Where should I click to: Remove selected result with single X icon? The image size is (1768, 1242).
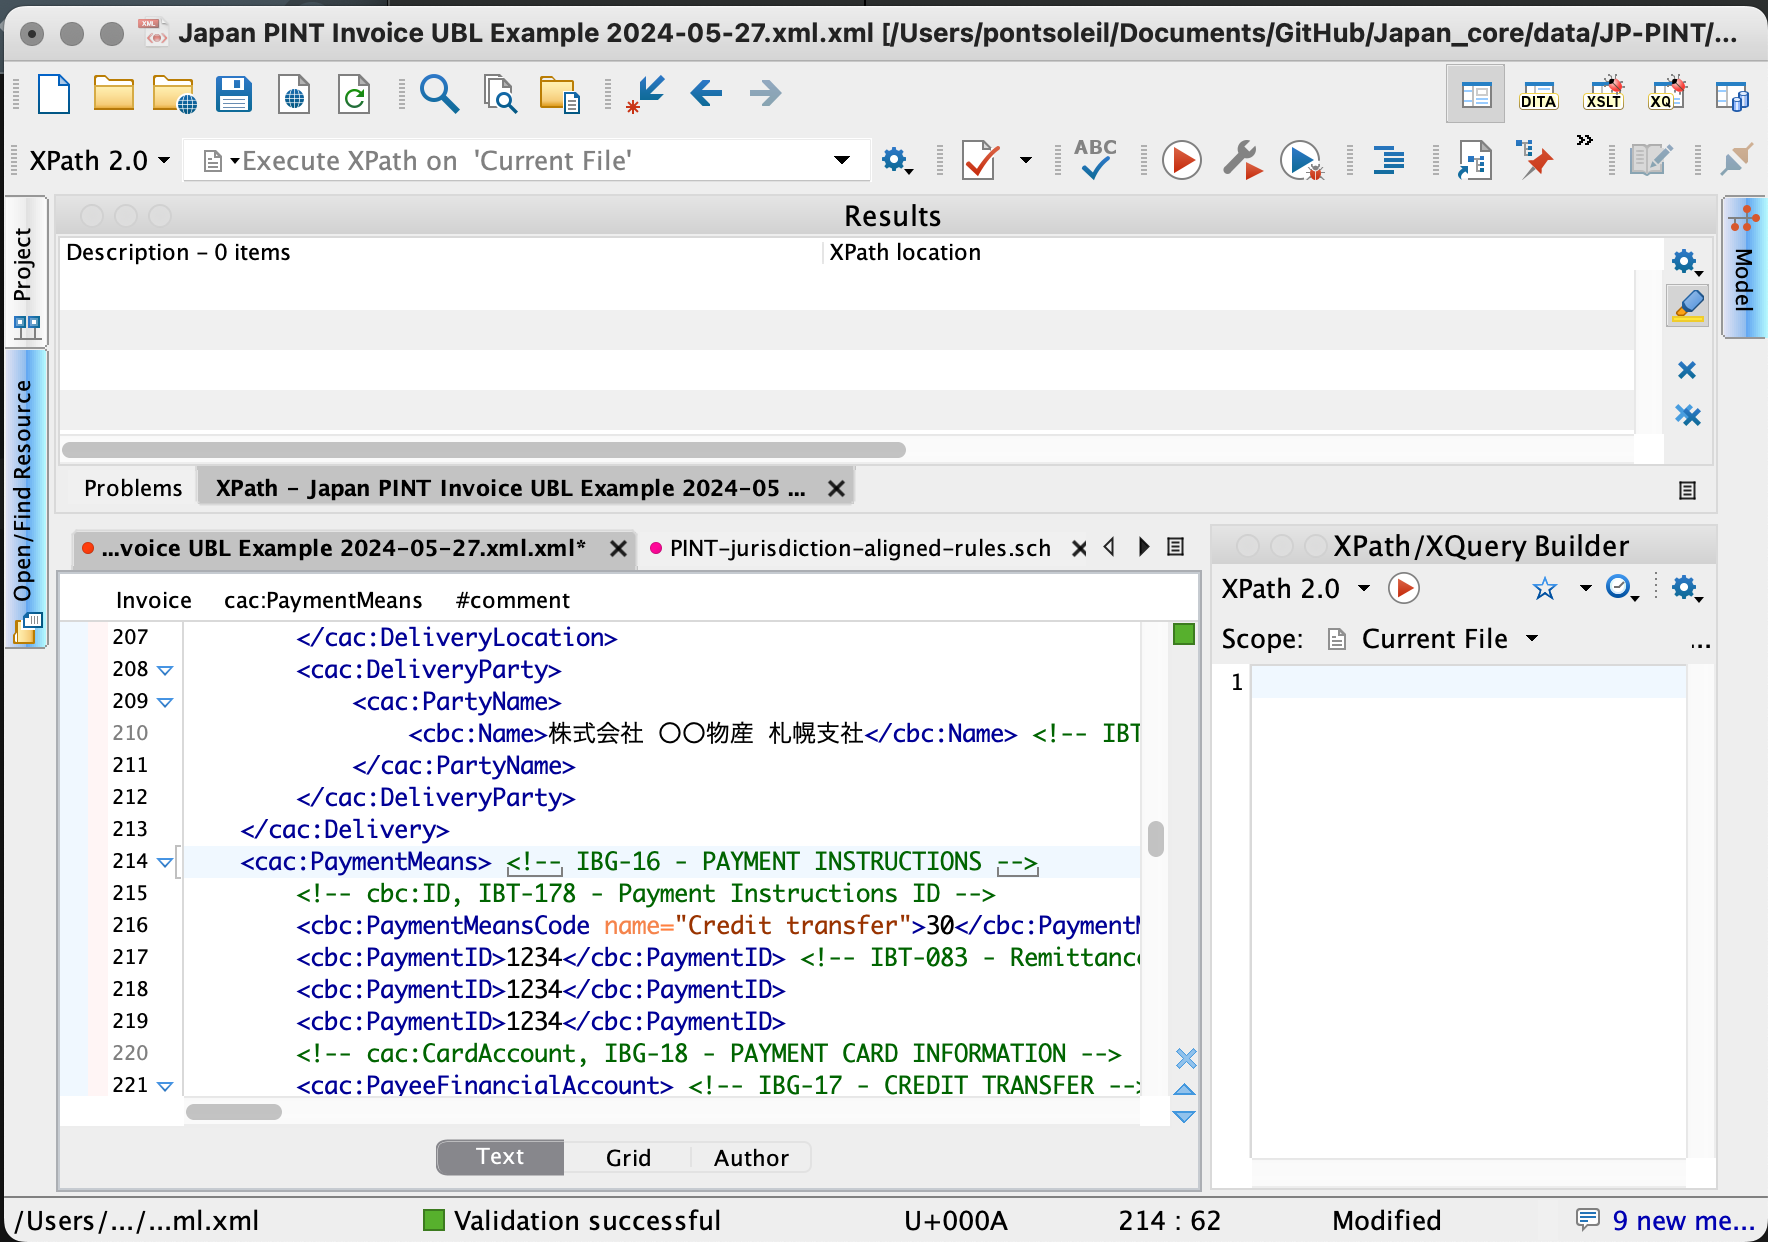[1687, 370]
